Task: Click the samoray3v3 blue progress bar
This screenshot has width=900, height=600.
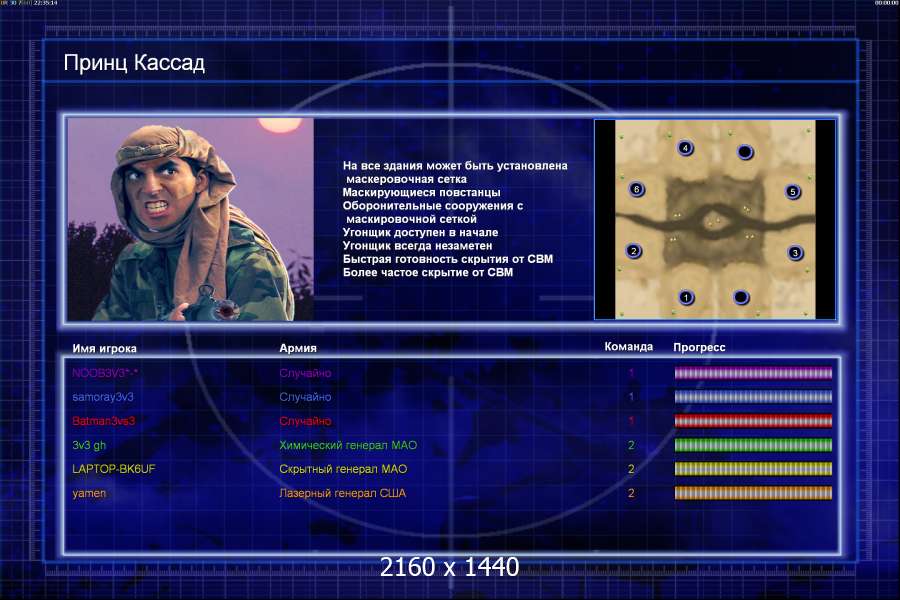Action: [753, 397]
